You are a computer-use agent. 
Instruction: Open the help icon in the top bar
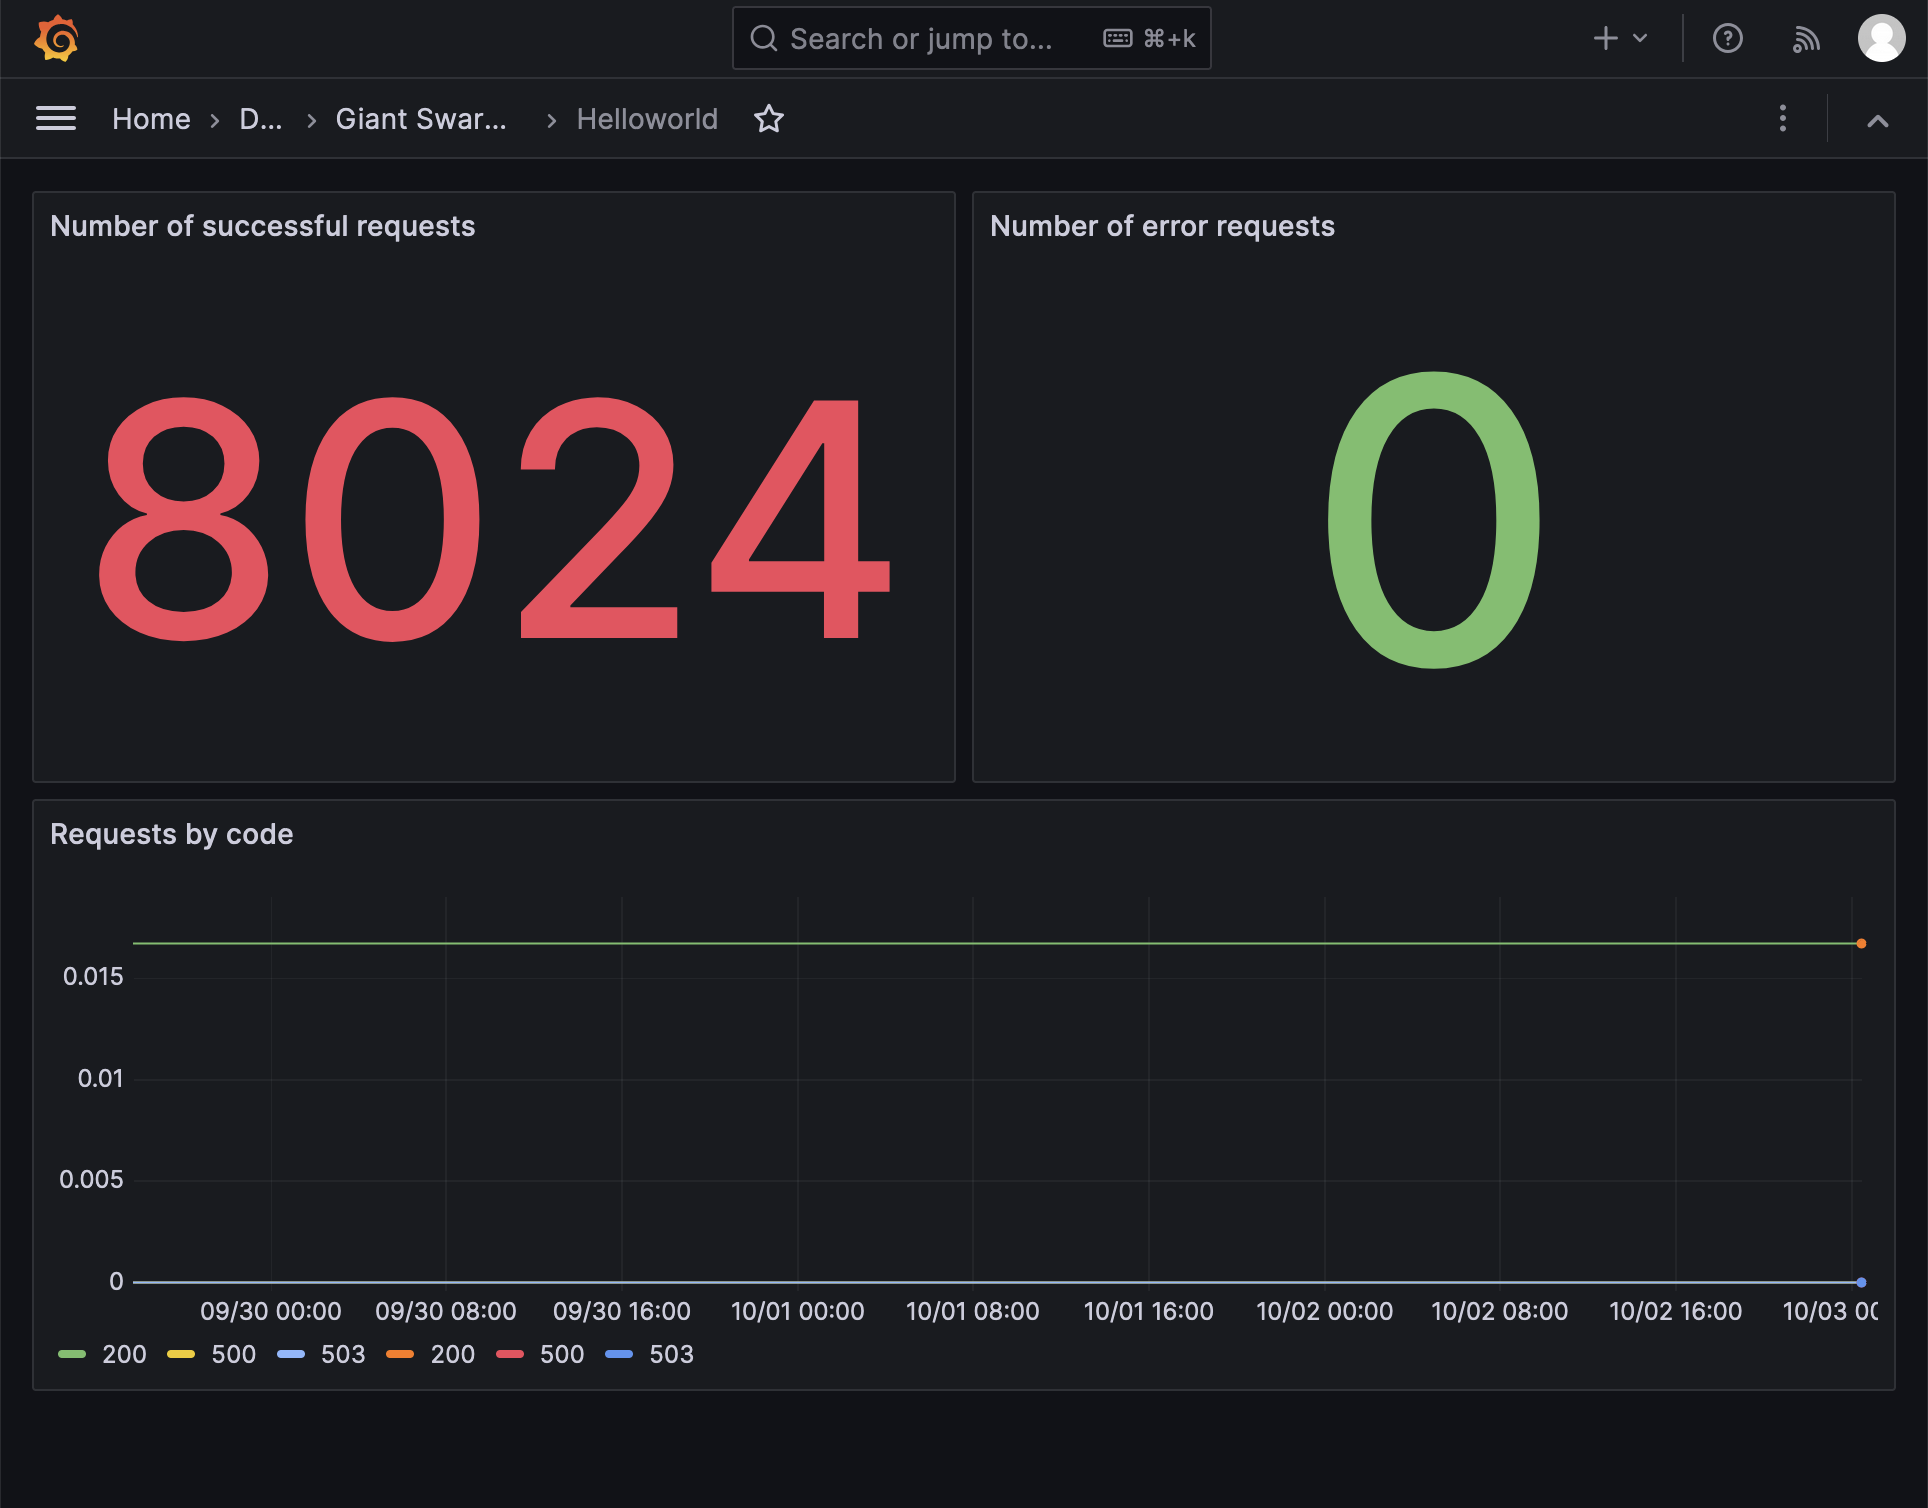(x=1728, y=38)
